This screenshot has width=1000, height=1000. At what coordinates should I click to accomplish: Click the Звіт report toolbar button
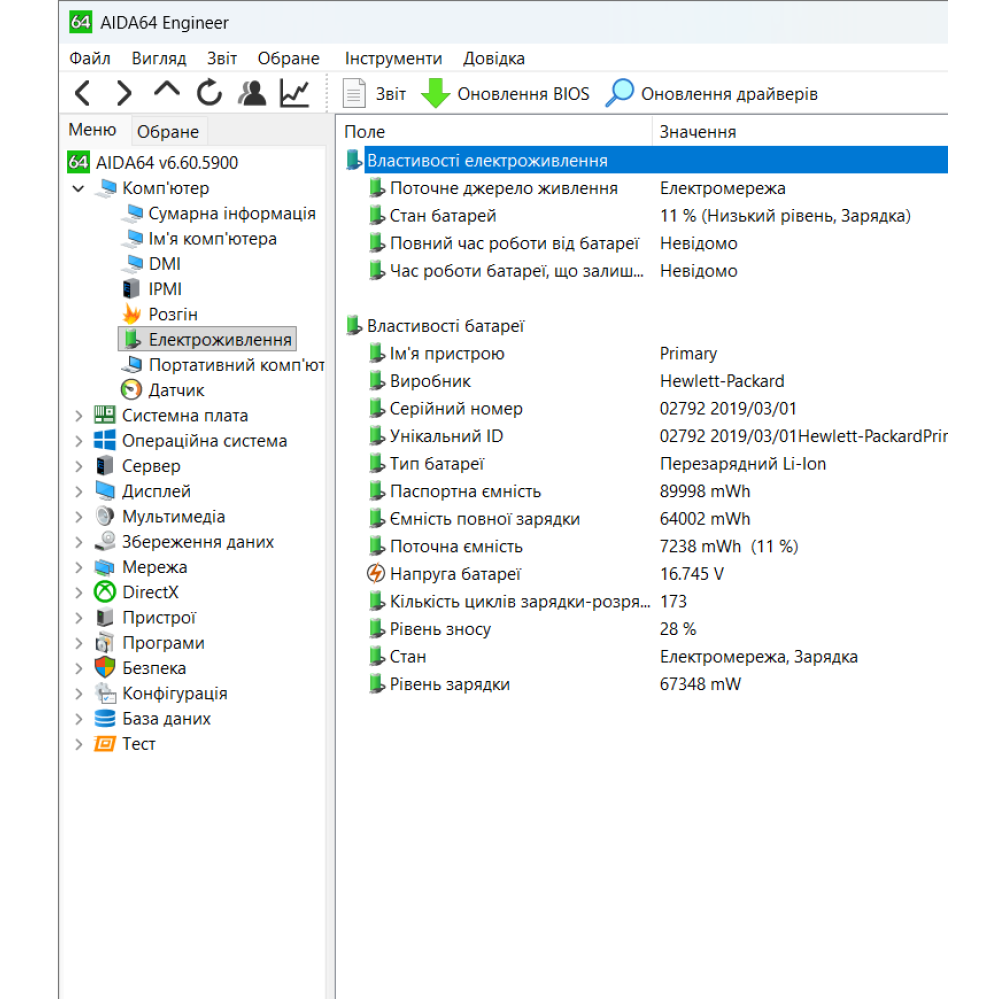(x=374, y=94)
